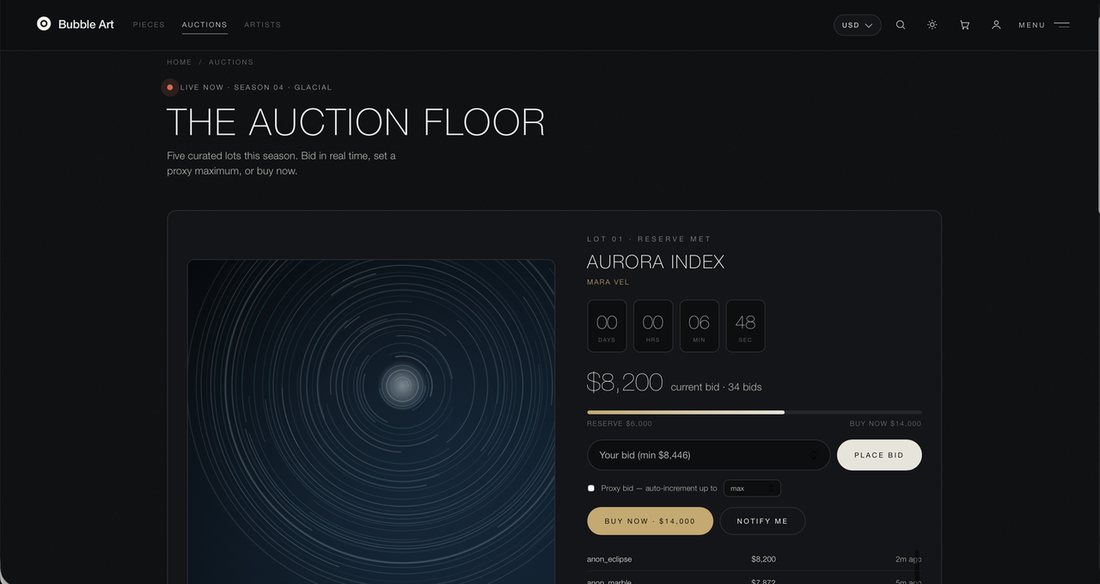1100x584 pixels.
Task: Click the Bubble Art logo icon
Action: [x=43, y=24]
